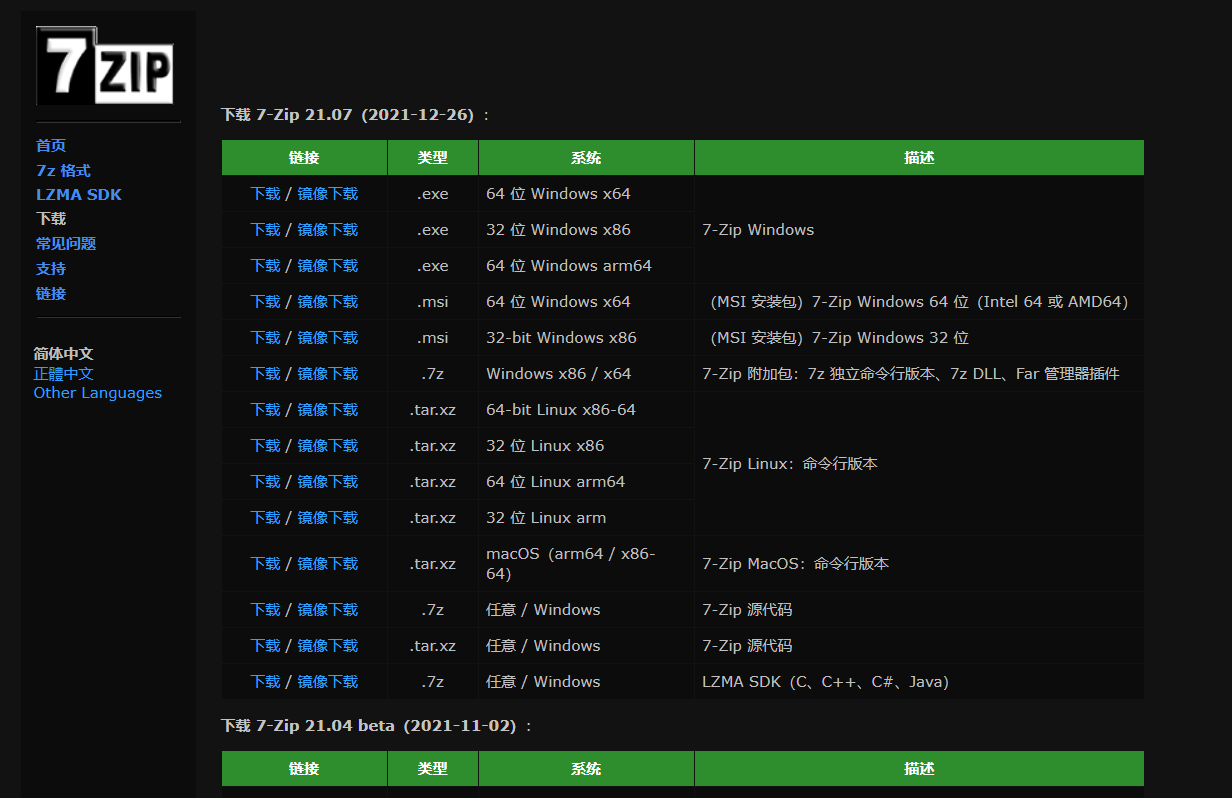Download the LZMA SDK .7z package
Viewport: 1232px width, 798px height.
tap(266, 682)
